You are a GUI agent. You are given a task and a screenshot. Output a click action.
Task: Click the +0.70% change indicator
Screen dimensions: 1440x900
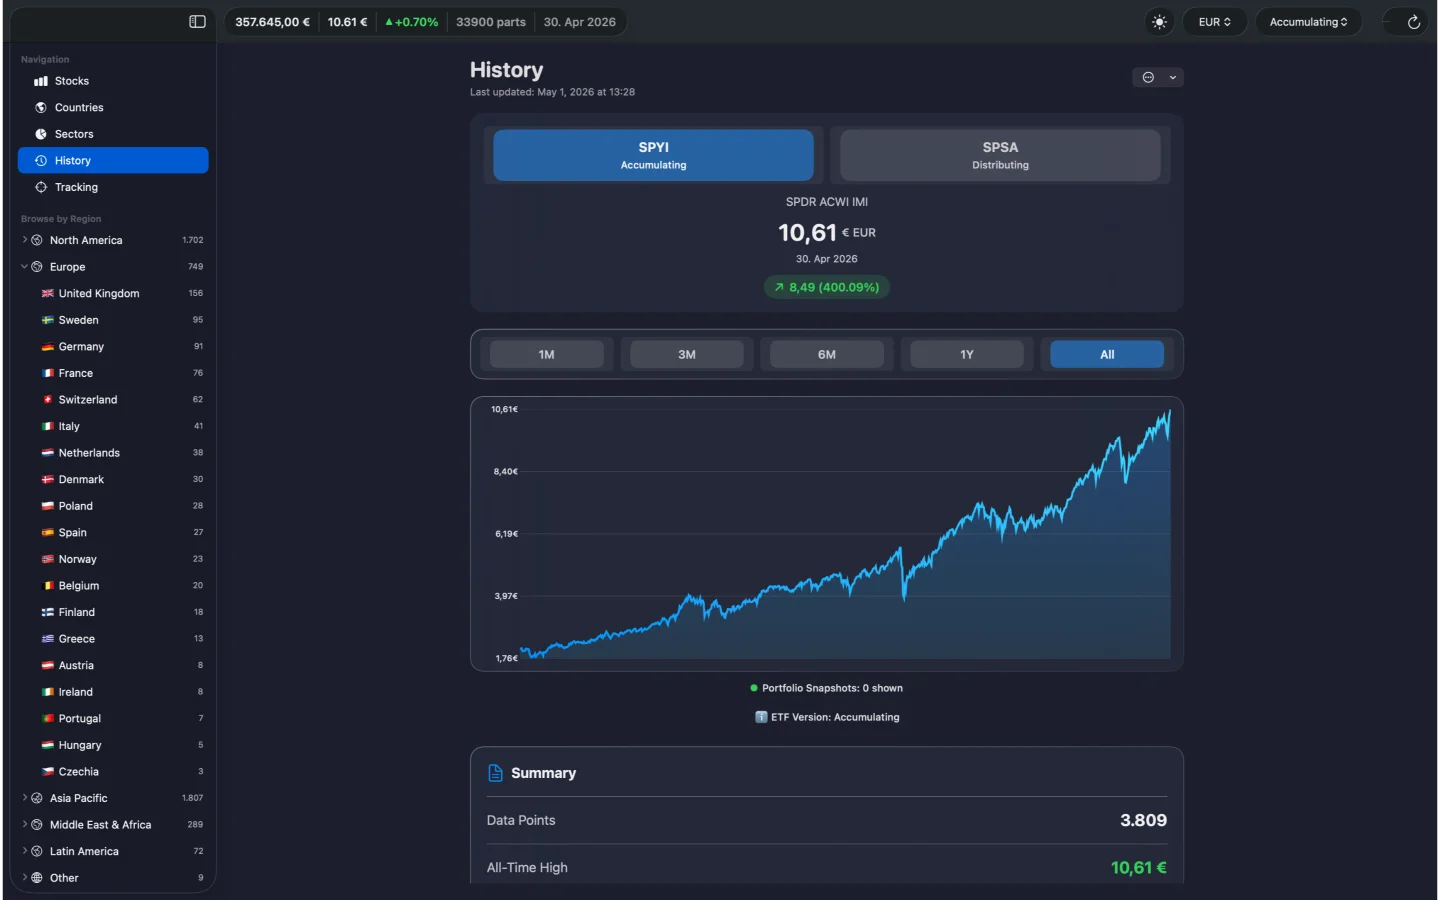pos(411,22)
